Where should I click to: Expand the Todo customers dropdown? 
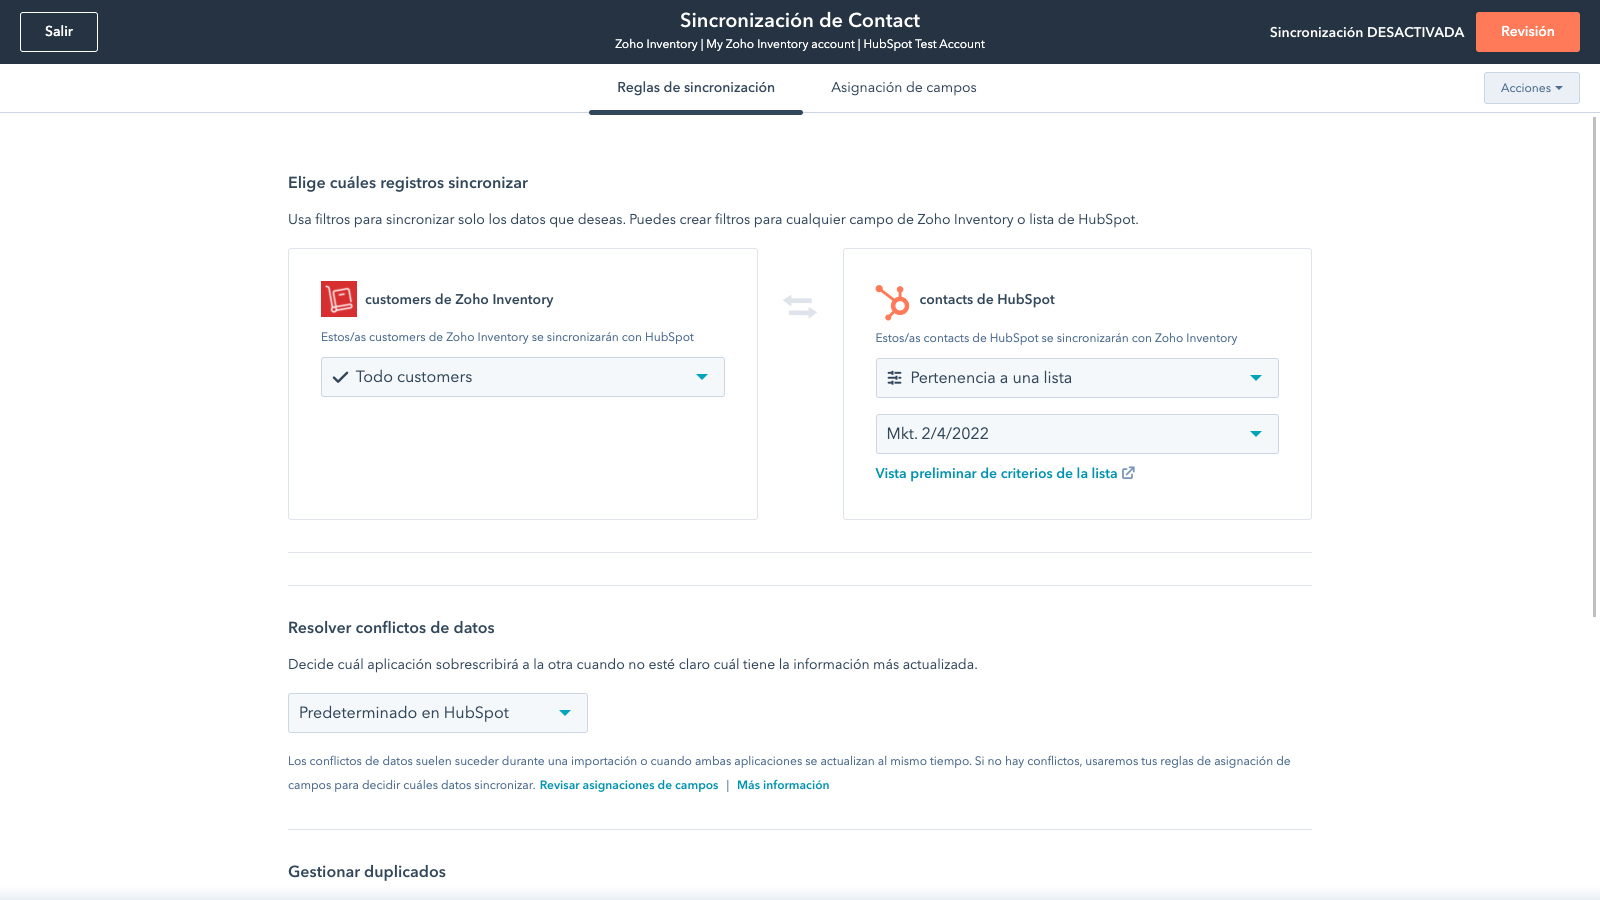pyautogui.click(x=700, y=377)
